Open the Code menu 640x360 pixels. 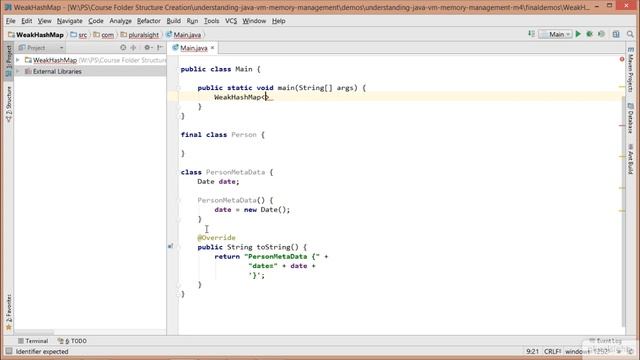pos(96,21)
